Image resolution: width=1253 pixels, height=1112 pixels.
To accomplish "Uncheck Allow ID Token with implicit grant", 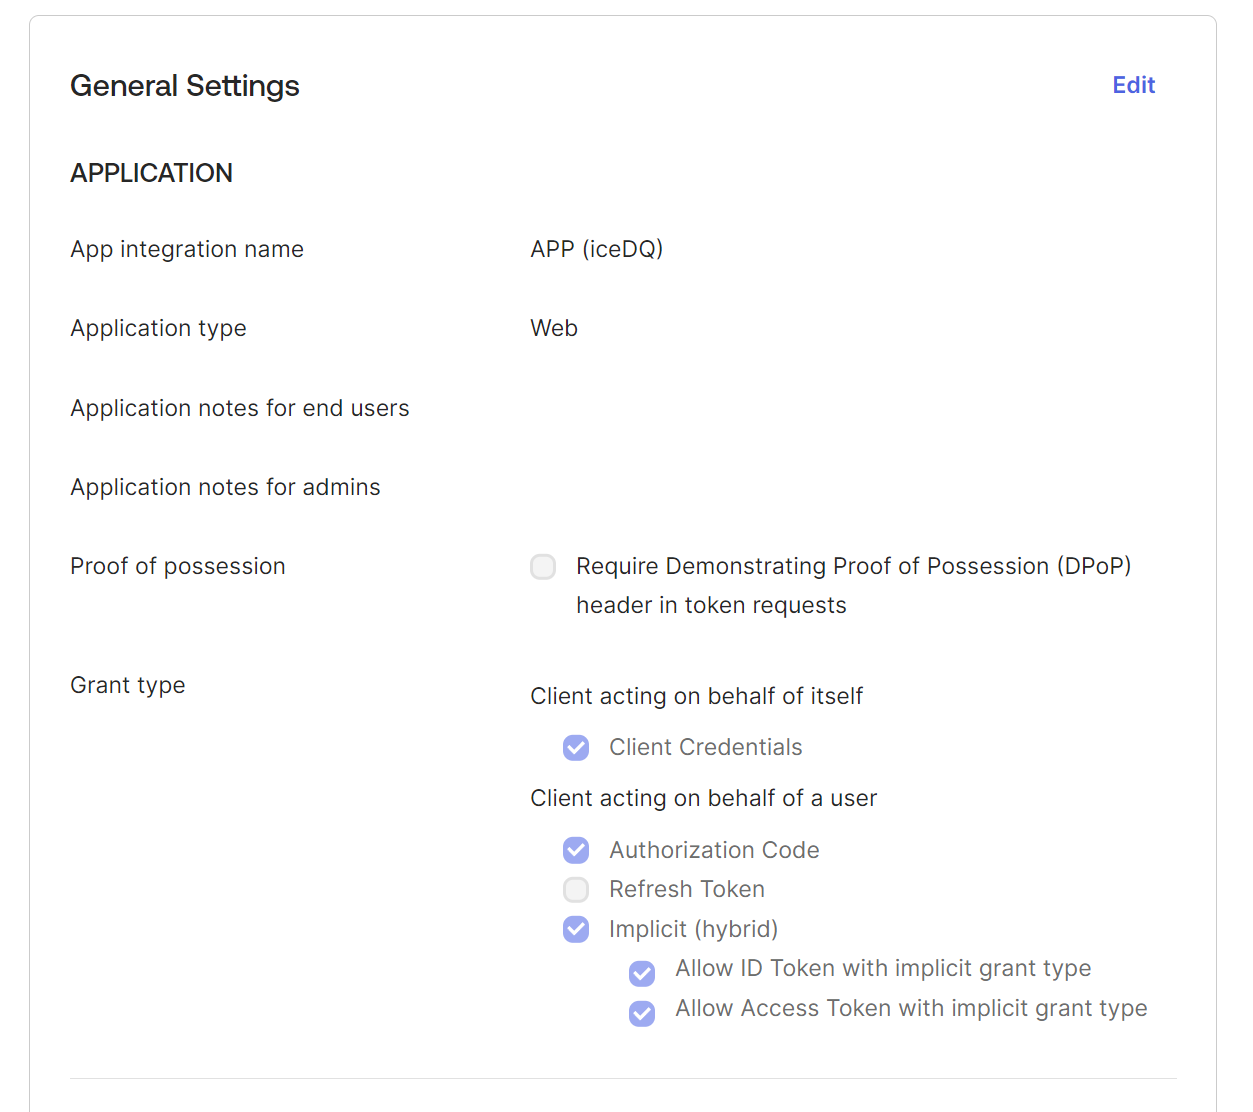I will (642, 973).
